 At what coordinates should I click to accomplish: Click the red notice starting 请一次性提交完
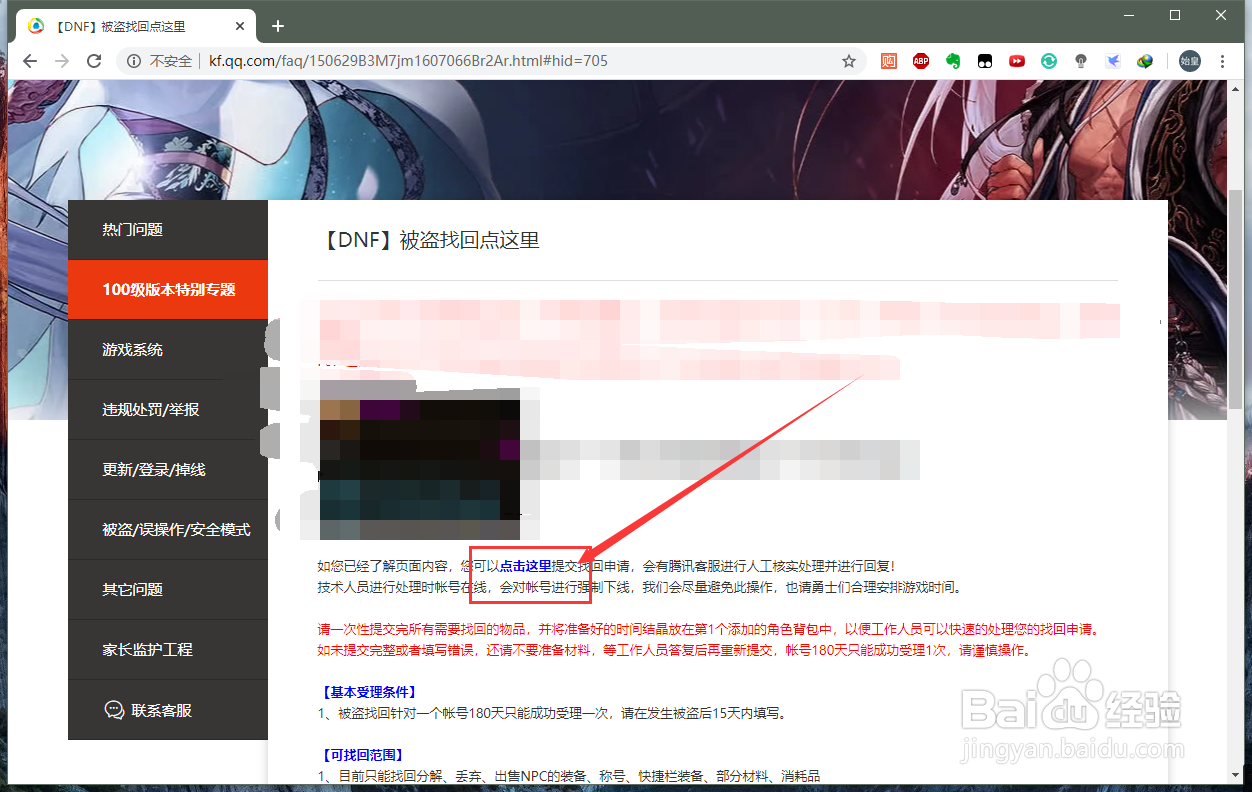708,630
